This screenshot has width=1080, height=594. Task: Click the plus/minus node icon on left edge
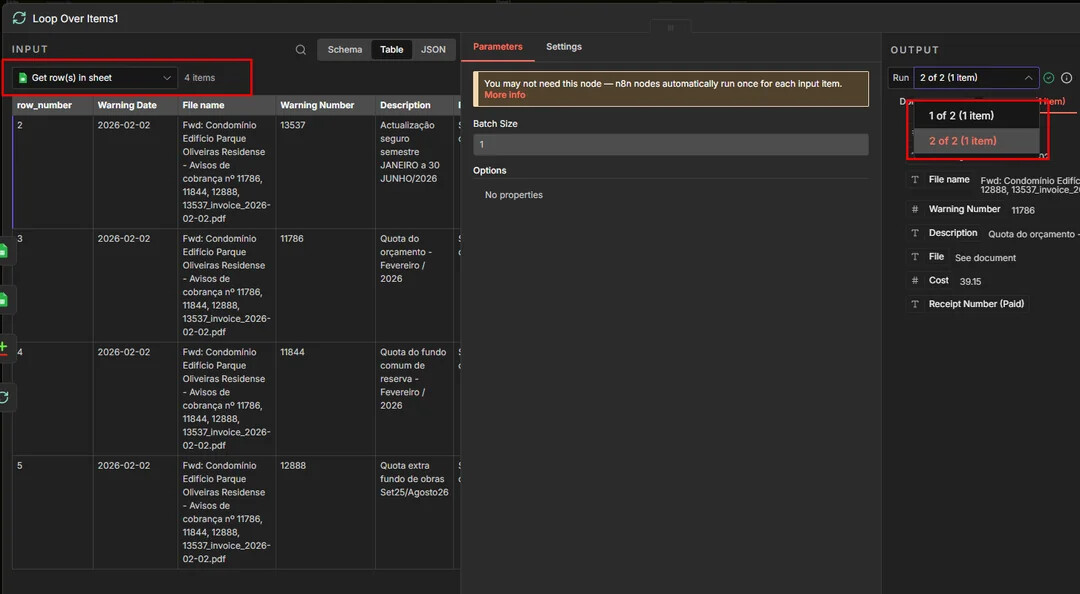4,347
